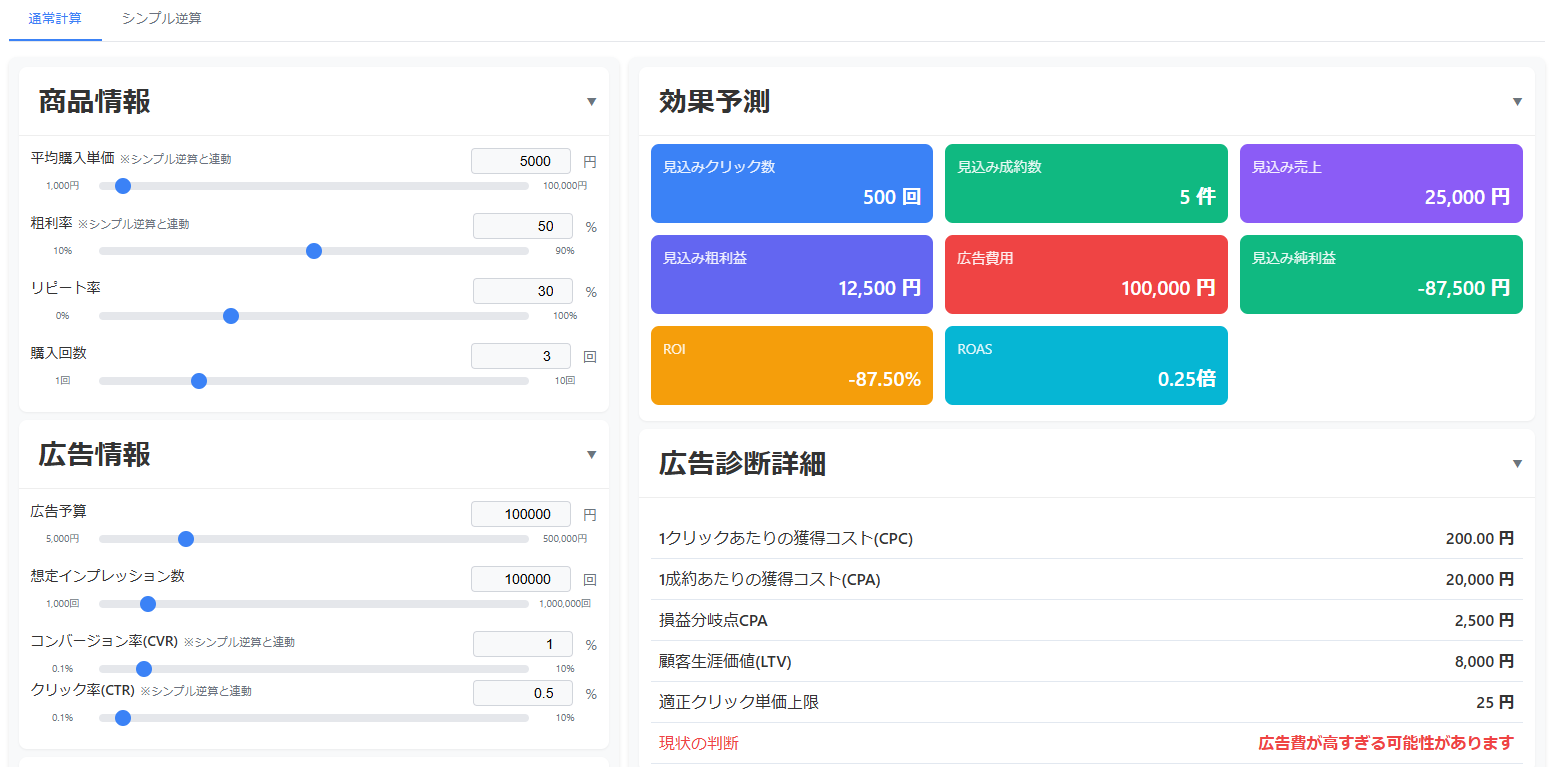Click the リピート率 input box
Screen dimensions: 1556x767
coord(522,291)
